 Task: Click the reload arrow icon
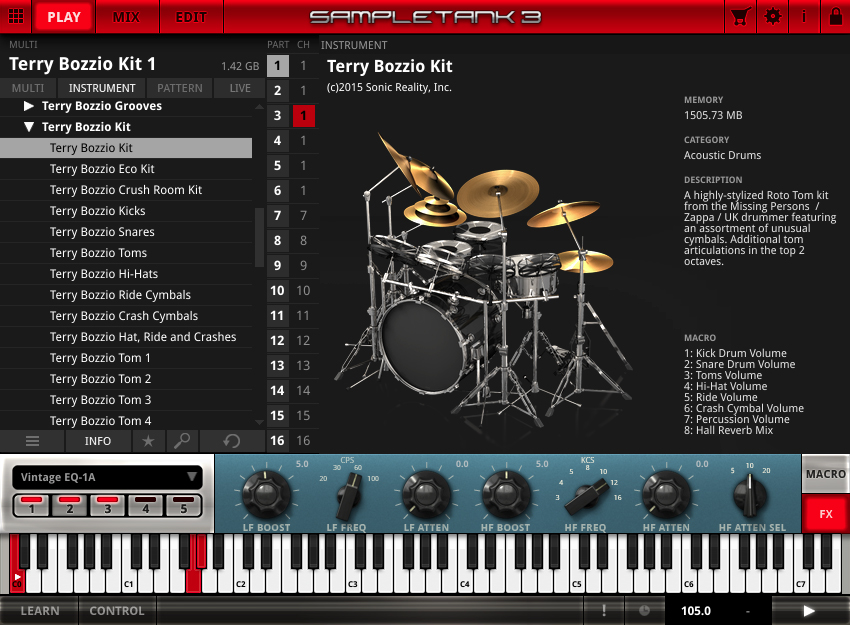232,441
